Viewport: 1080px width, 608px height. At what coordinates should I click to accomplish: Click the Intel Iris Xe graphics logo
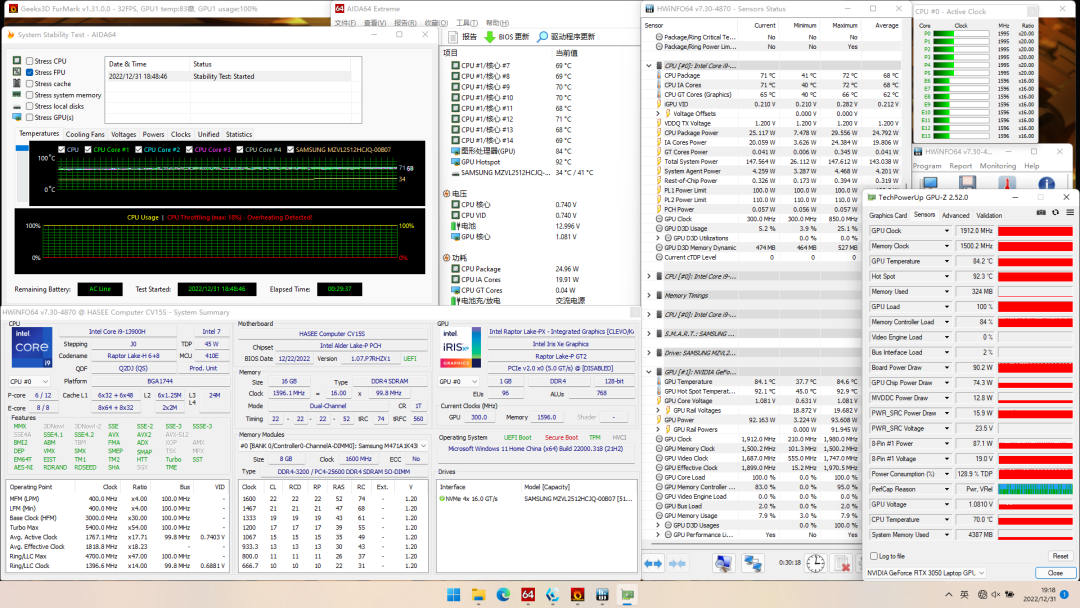pos(461,347)
